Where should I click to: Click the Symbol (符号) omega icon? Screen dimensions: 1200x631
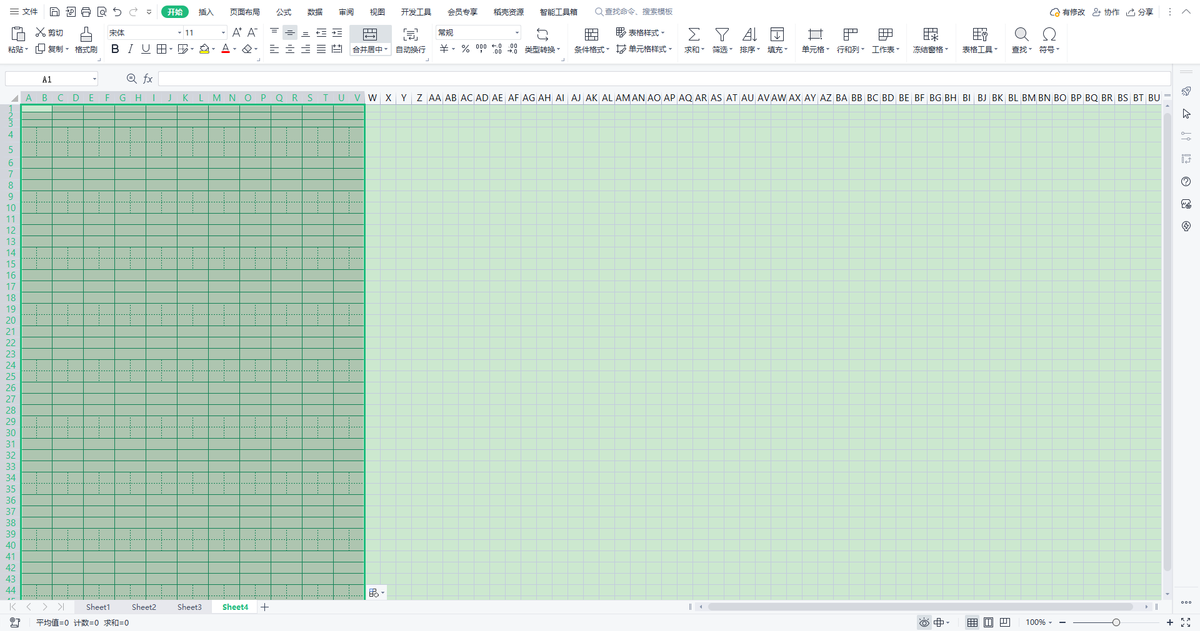pyautogui.click(x=1049, y=34)
